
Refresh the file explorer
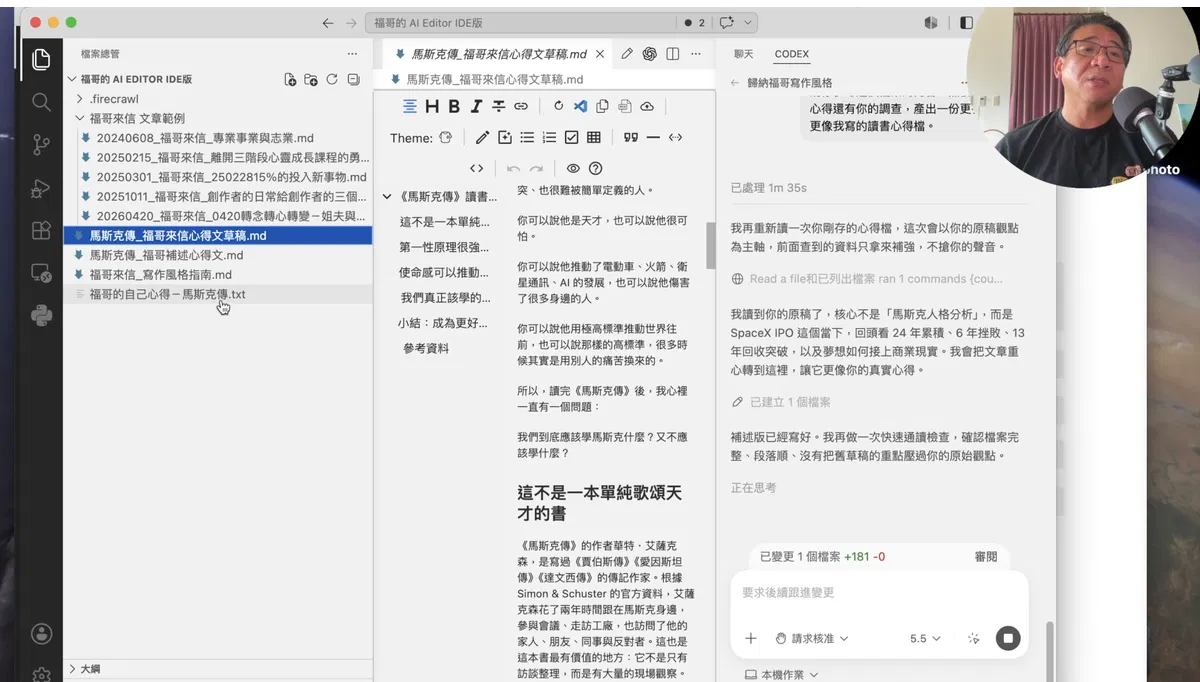[332, 79]
